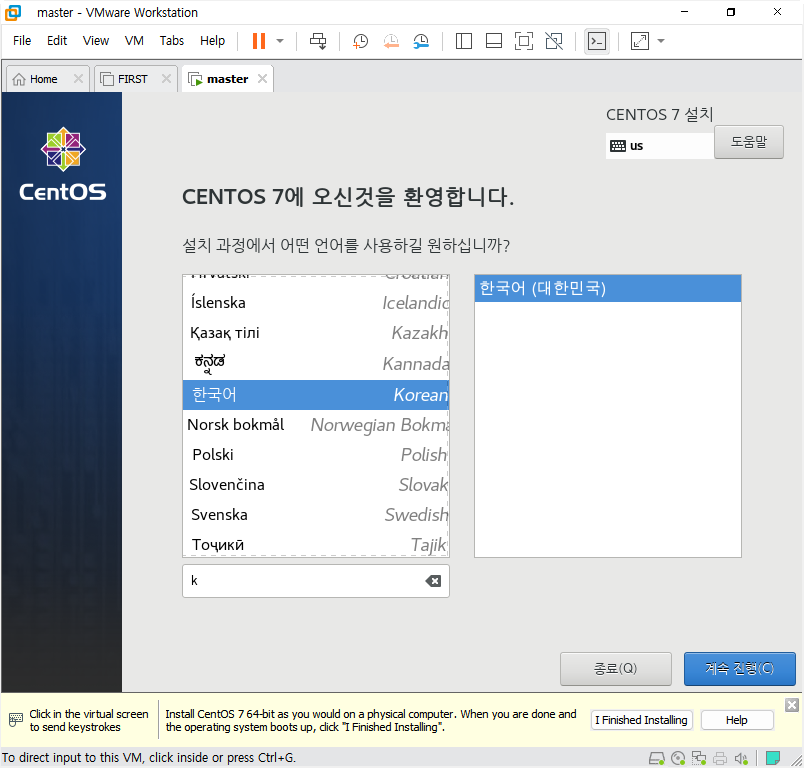
Task: Click the VMware Workstation title icon
Action: point(13,13)
